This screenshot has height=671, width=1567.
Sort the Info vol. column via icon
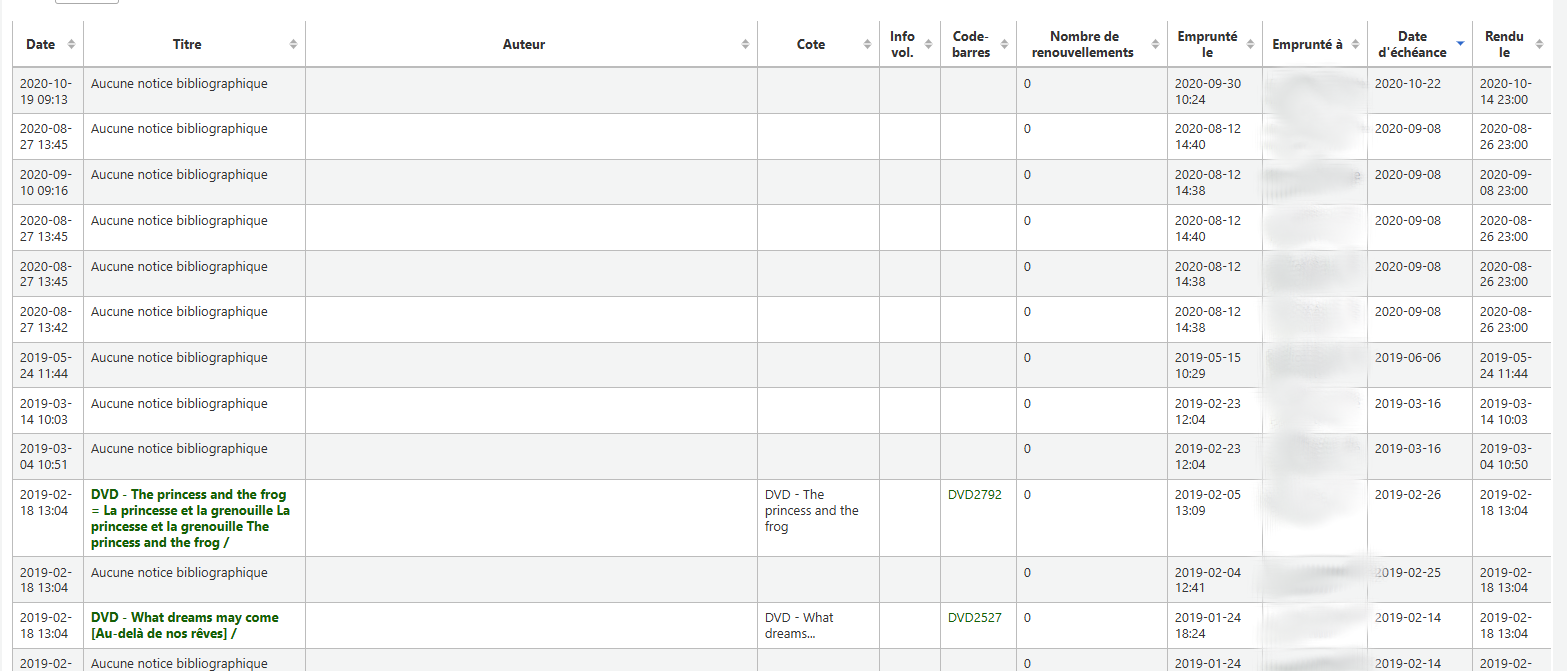pyautogui.click(x=928, y=45)
